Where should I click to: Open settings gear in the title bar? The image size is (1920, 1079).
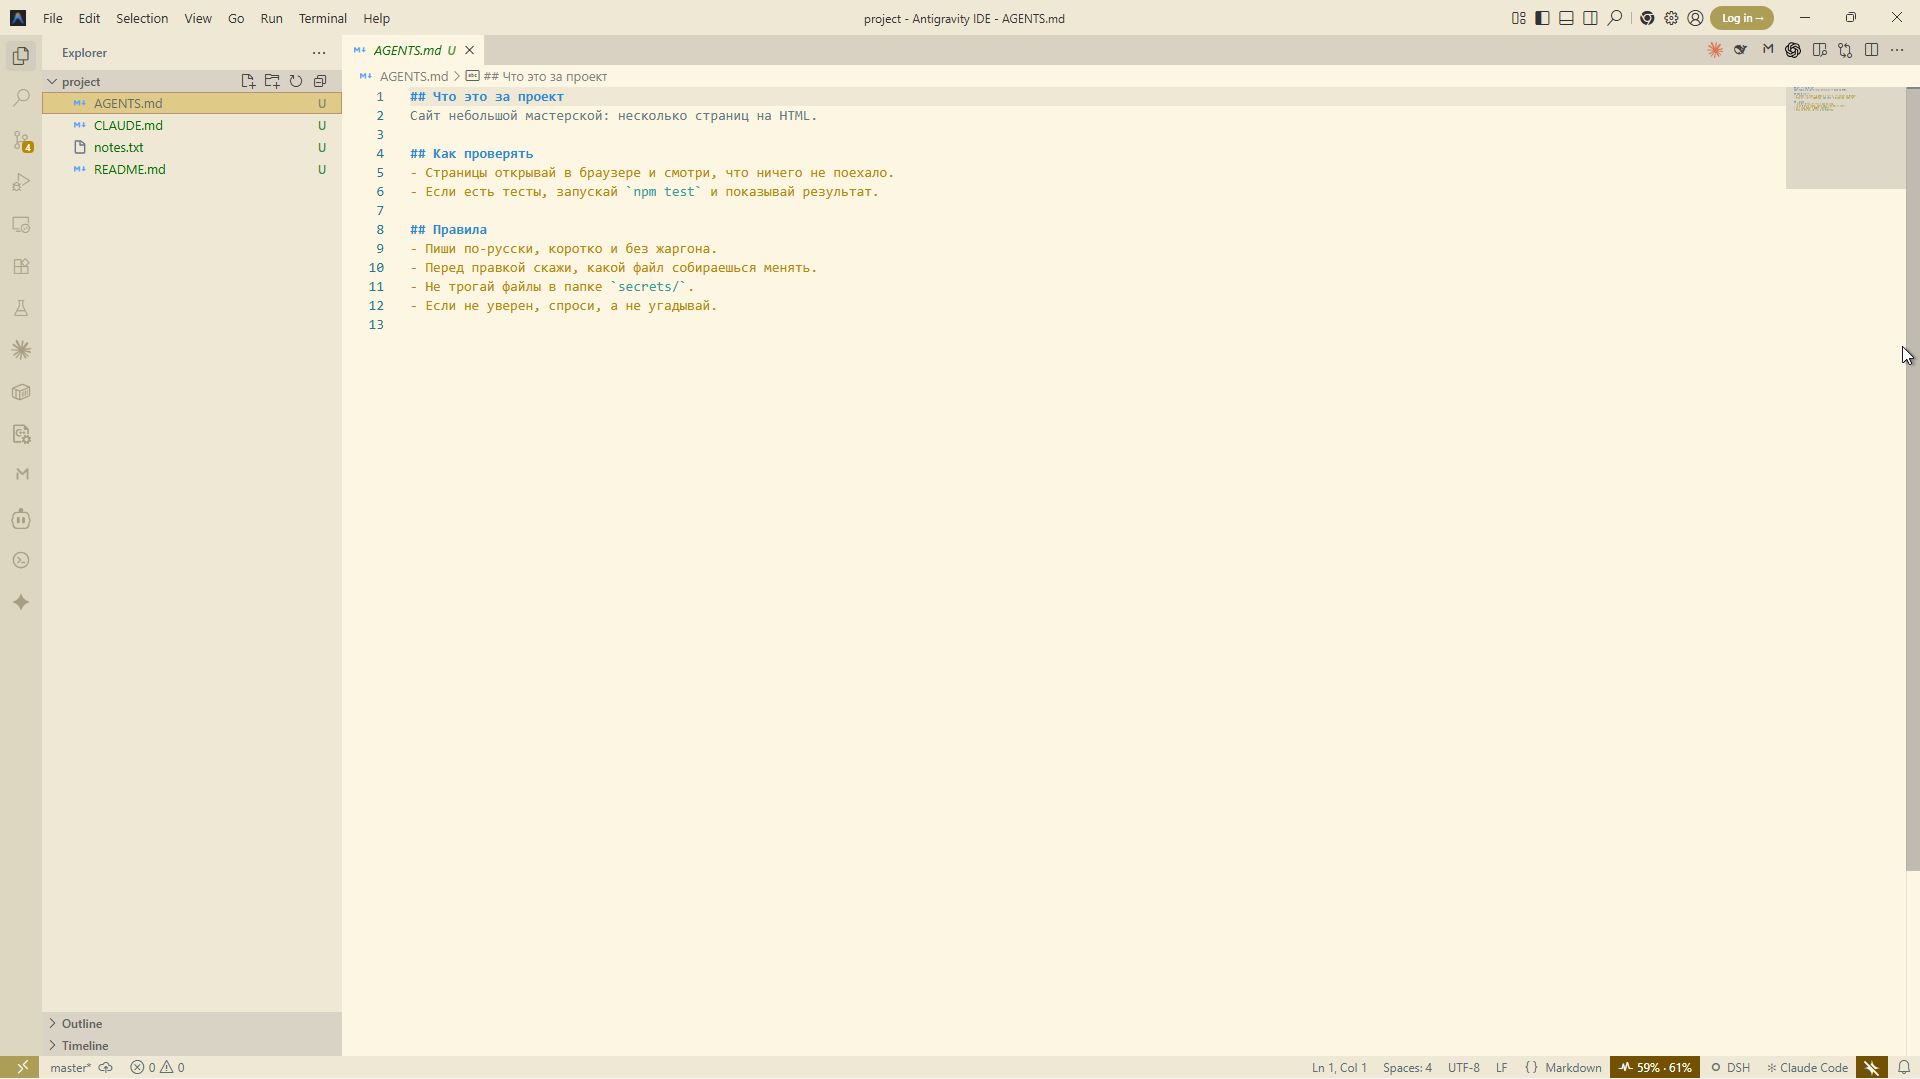(1671, 18)
